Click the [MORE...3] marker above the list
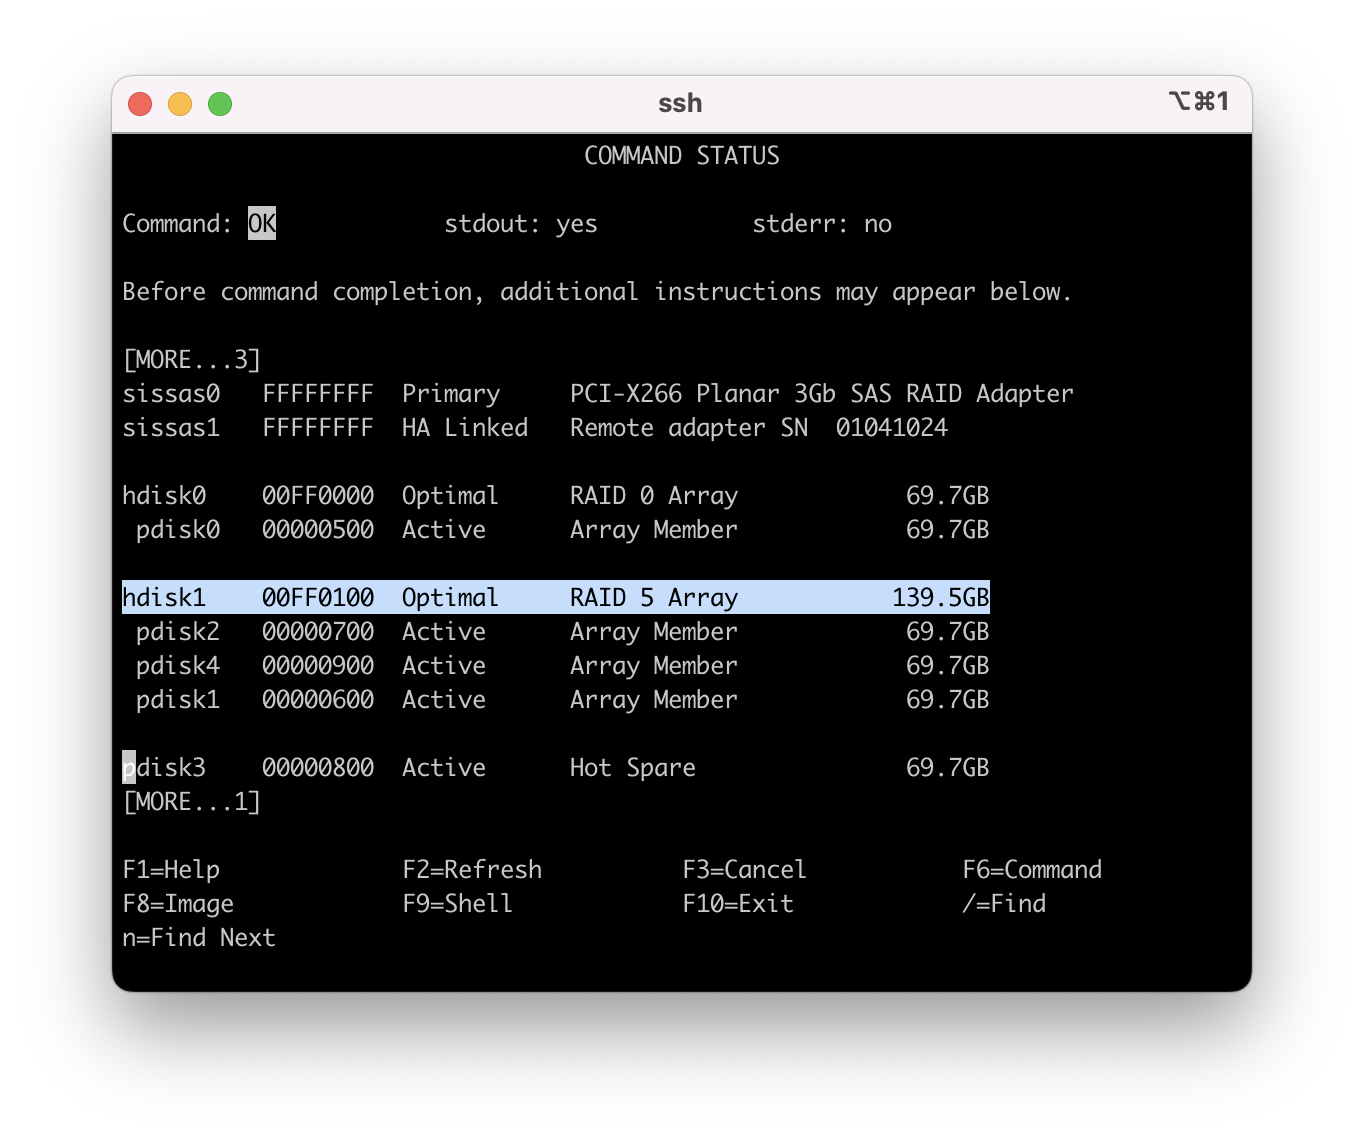The width and height of the screenshot is (1364, 1140). click(x=191, y=359)
